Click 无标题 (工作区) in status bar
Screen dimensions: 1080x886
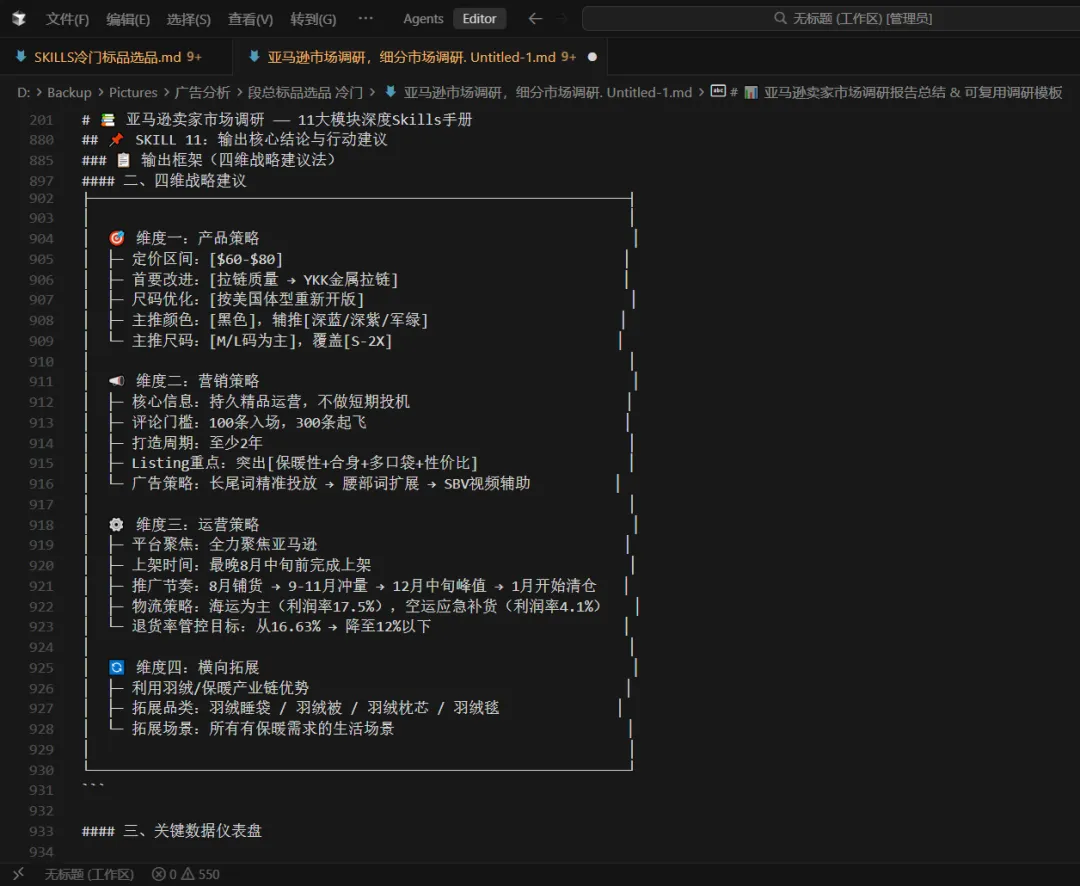(x=89, y=874)
